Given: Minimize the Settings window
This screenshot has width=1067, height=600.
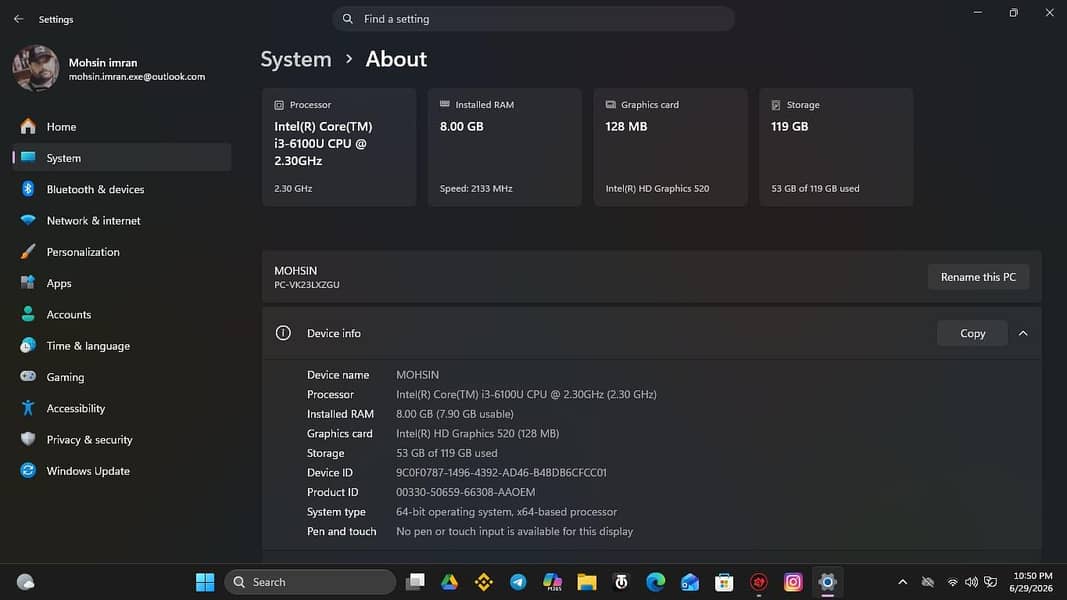Looking at the screenshot, I should tap(978, 12).
